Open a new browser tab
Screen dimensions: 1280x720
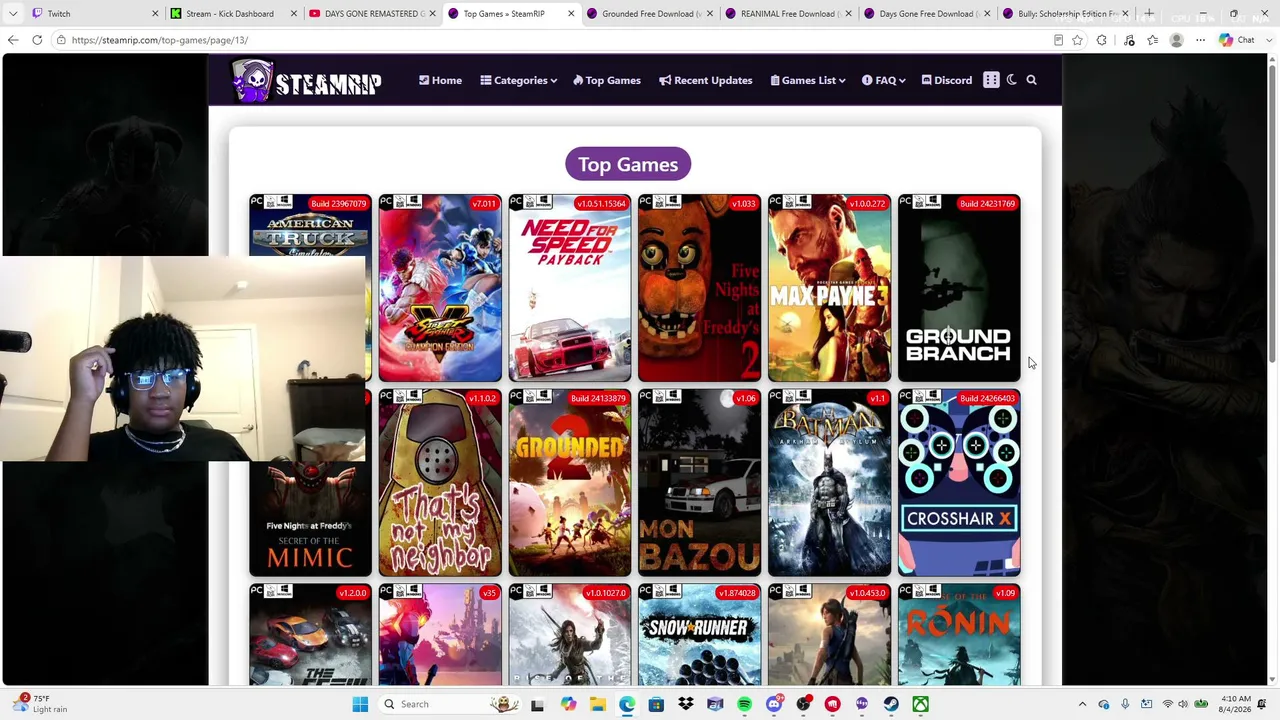pos(1149,14)
